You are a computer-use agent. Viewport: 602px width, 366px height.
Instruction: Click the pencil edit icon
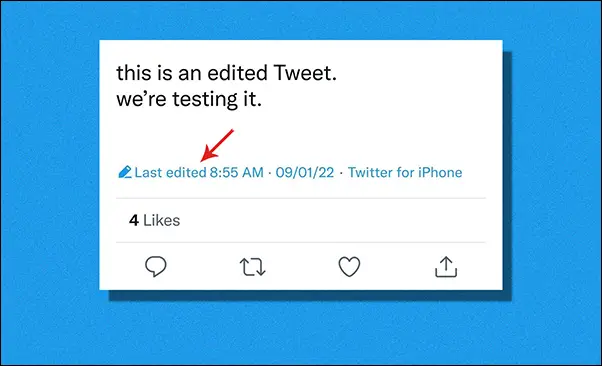click(125, 172)
